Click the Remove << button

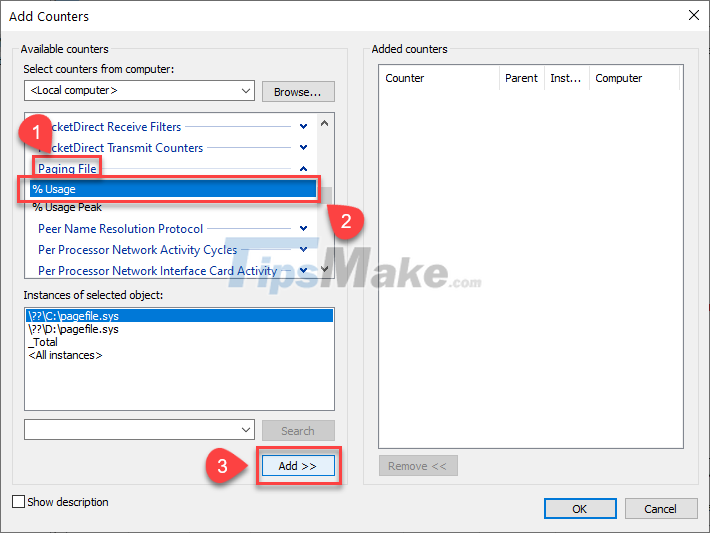click(x=418, y=466)
